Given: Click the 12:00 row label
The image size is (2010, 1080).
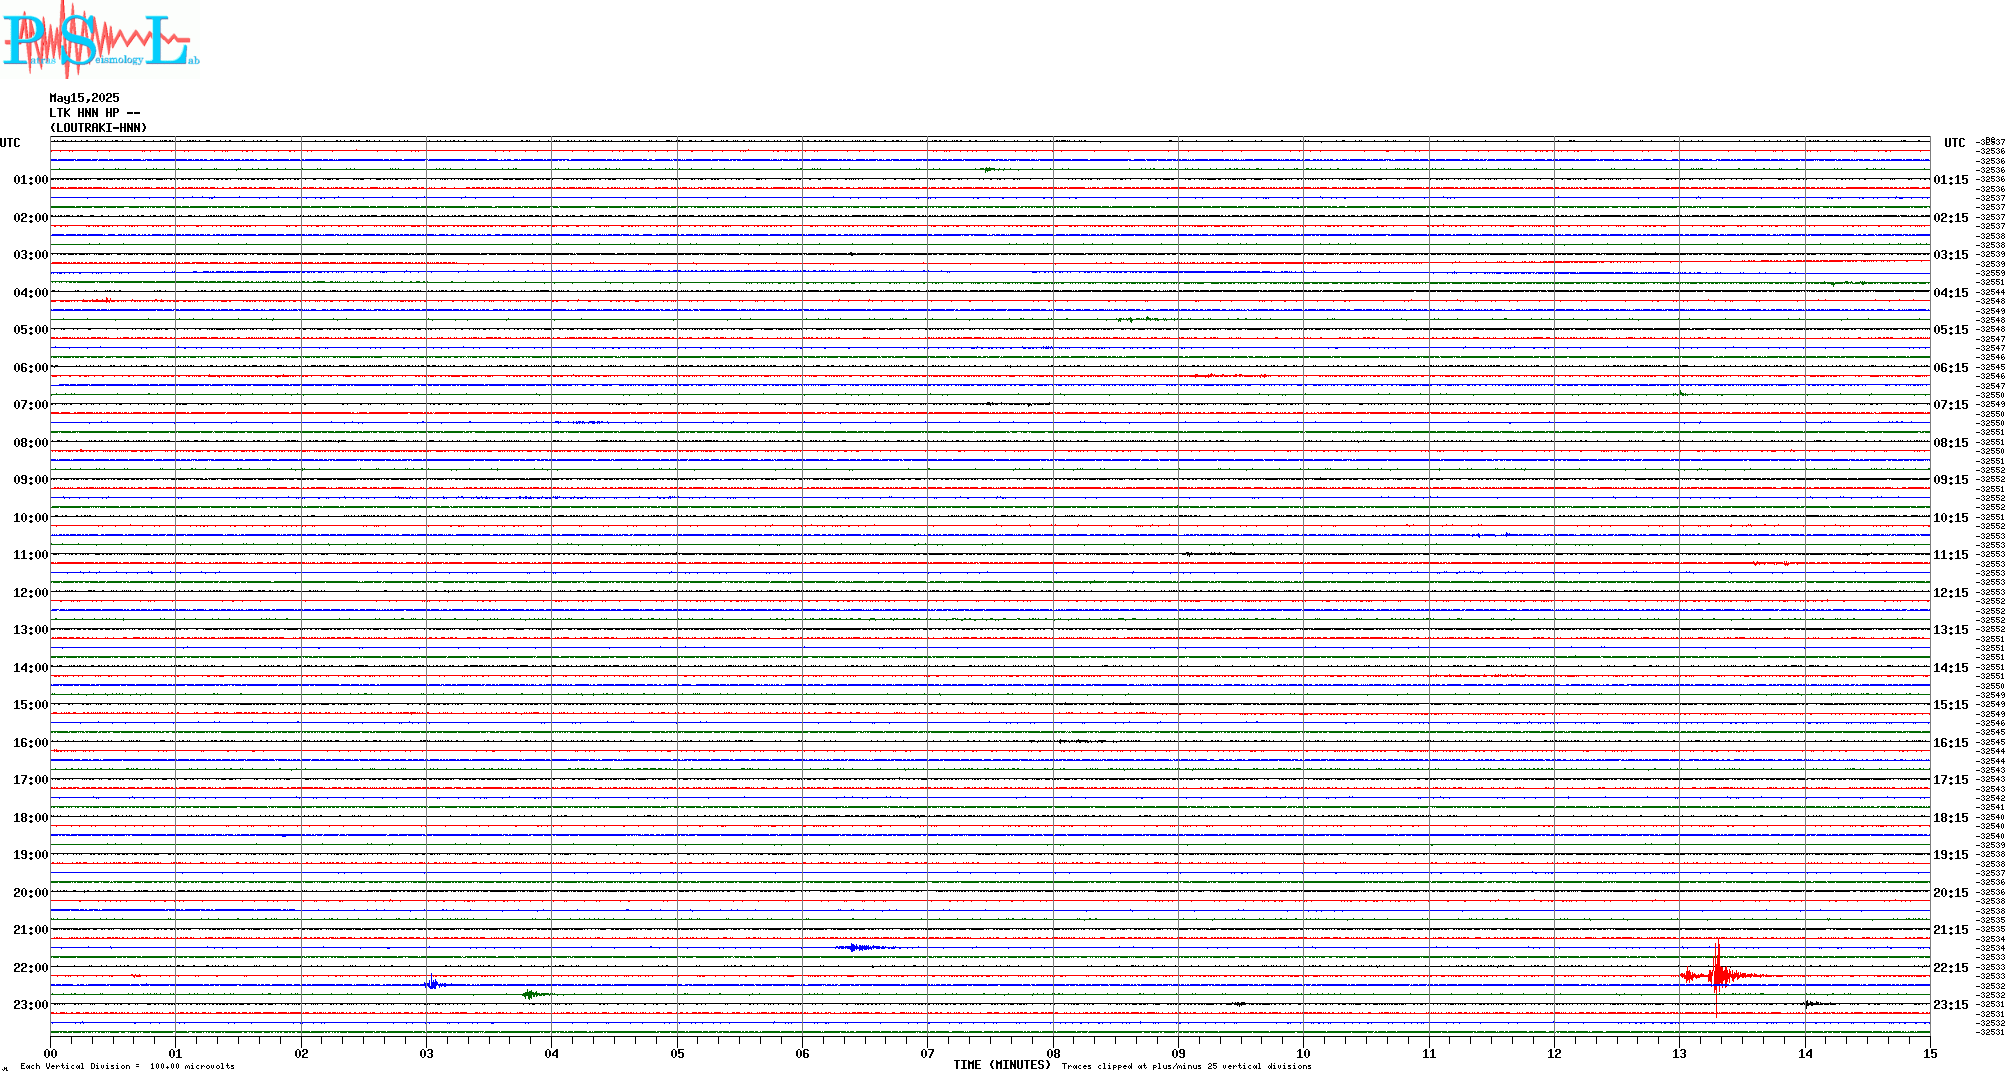Looking at the screenshot, I should tap(30, 593).
